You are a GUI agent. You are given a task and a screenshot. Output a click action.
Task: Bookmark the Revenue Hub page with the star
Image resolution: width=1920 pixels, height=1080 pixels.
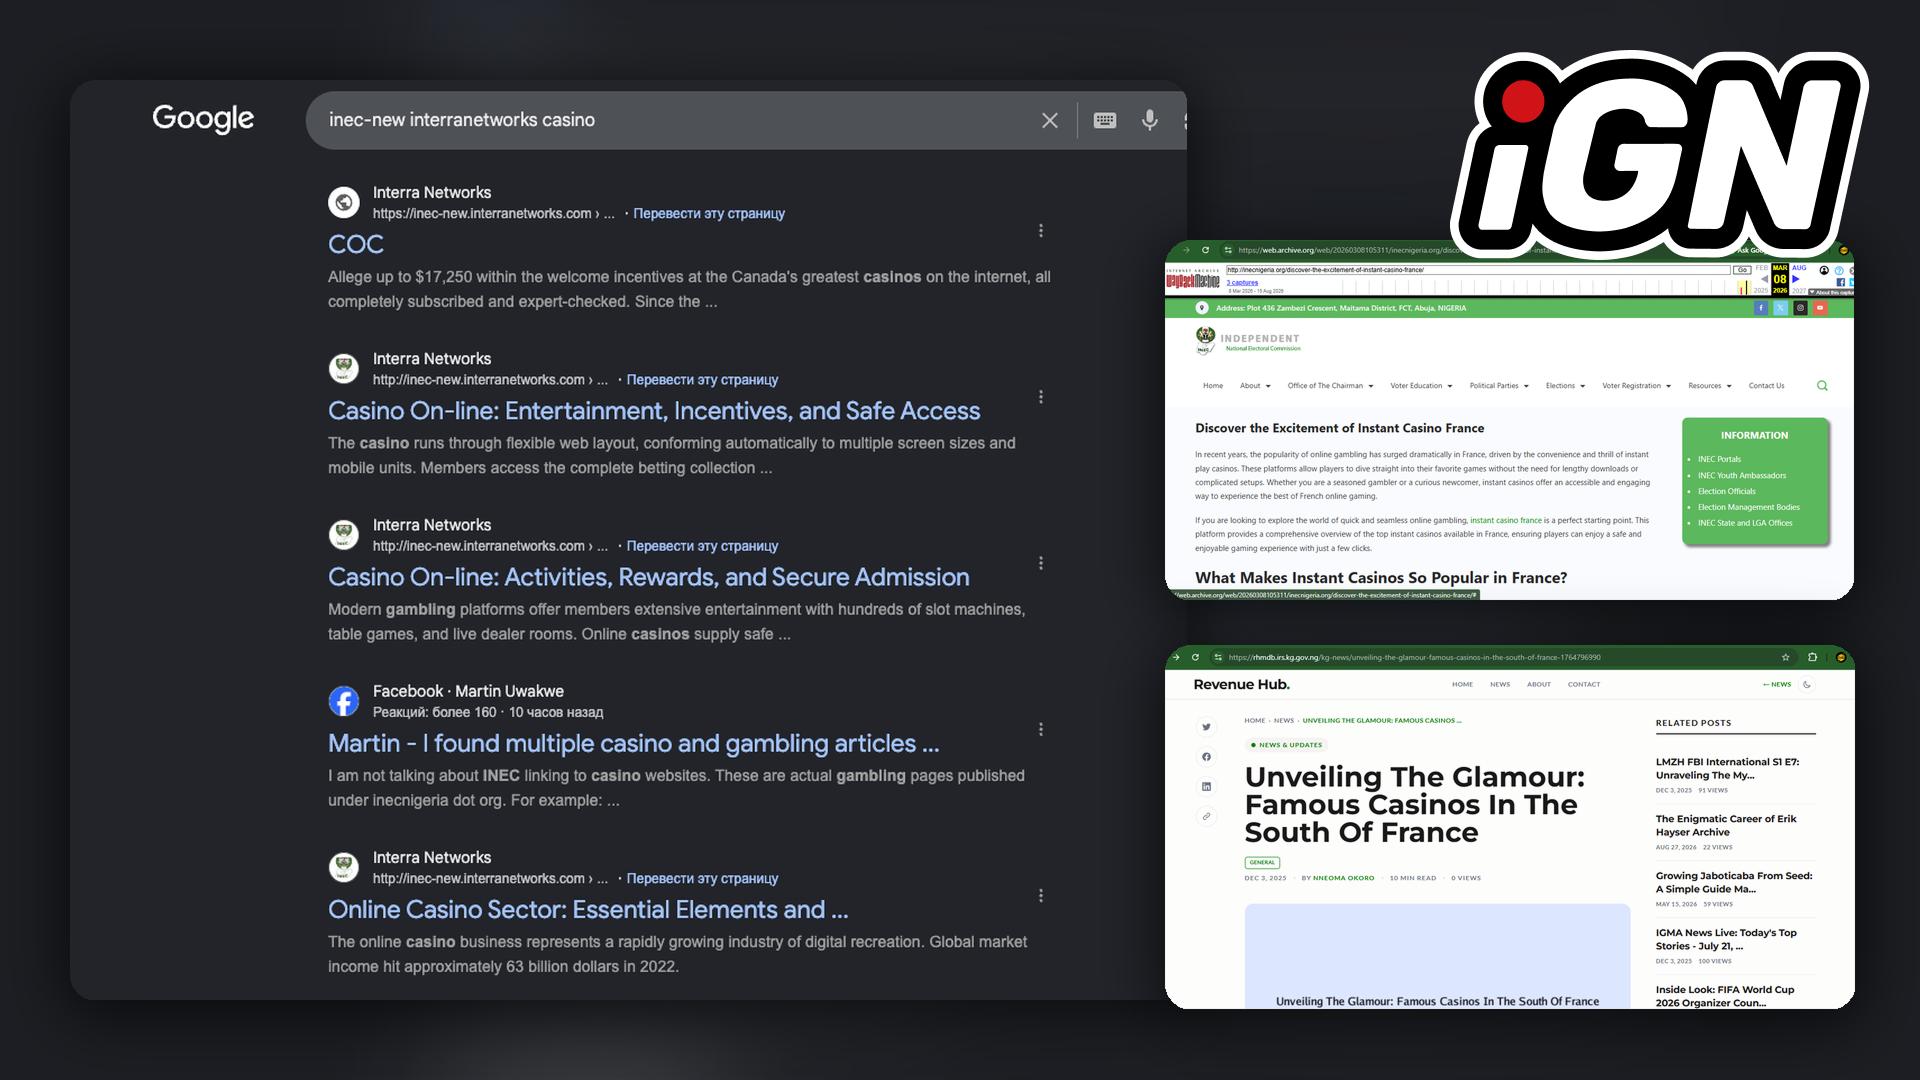coord(1785,657)
